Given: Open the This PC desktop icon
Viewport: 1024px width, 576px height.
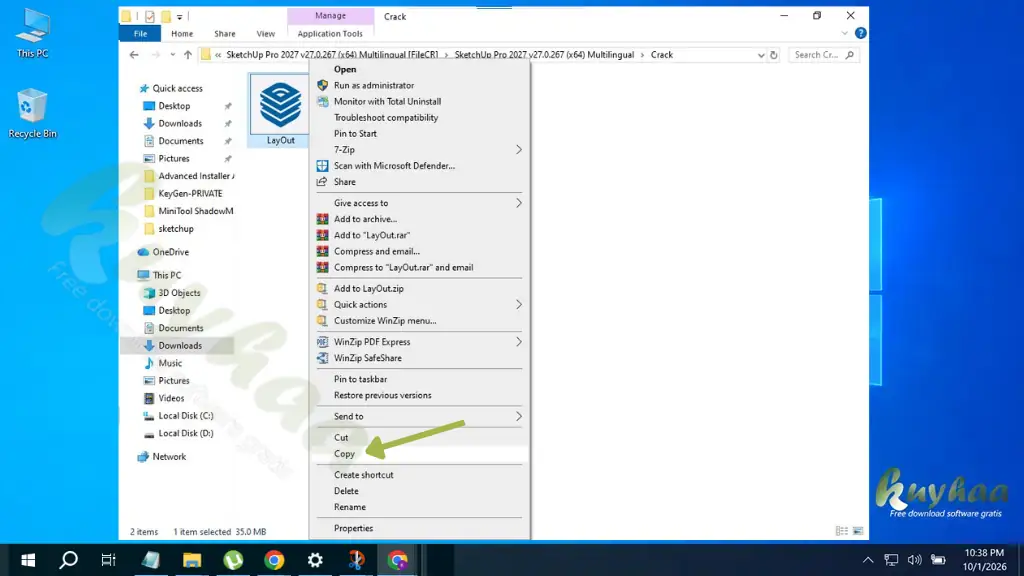Looking at the screenshot, I should [x=33, y=34].
